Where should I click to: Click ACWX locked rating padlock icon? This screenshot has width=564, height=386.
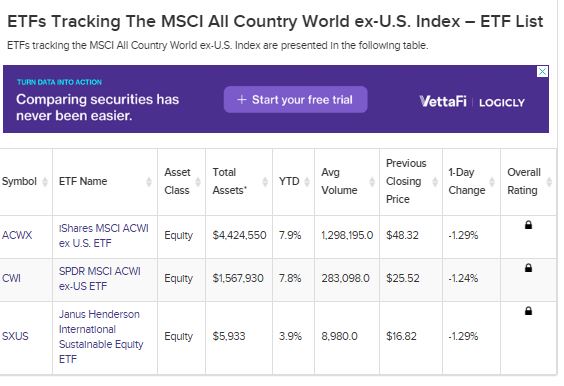pyautogui.click(x=528, y=225)
